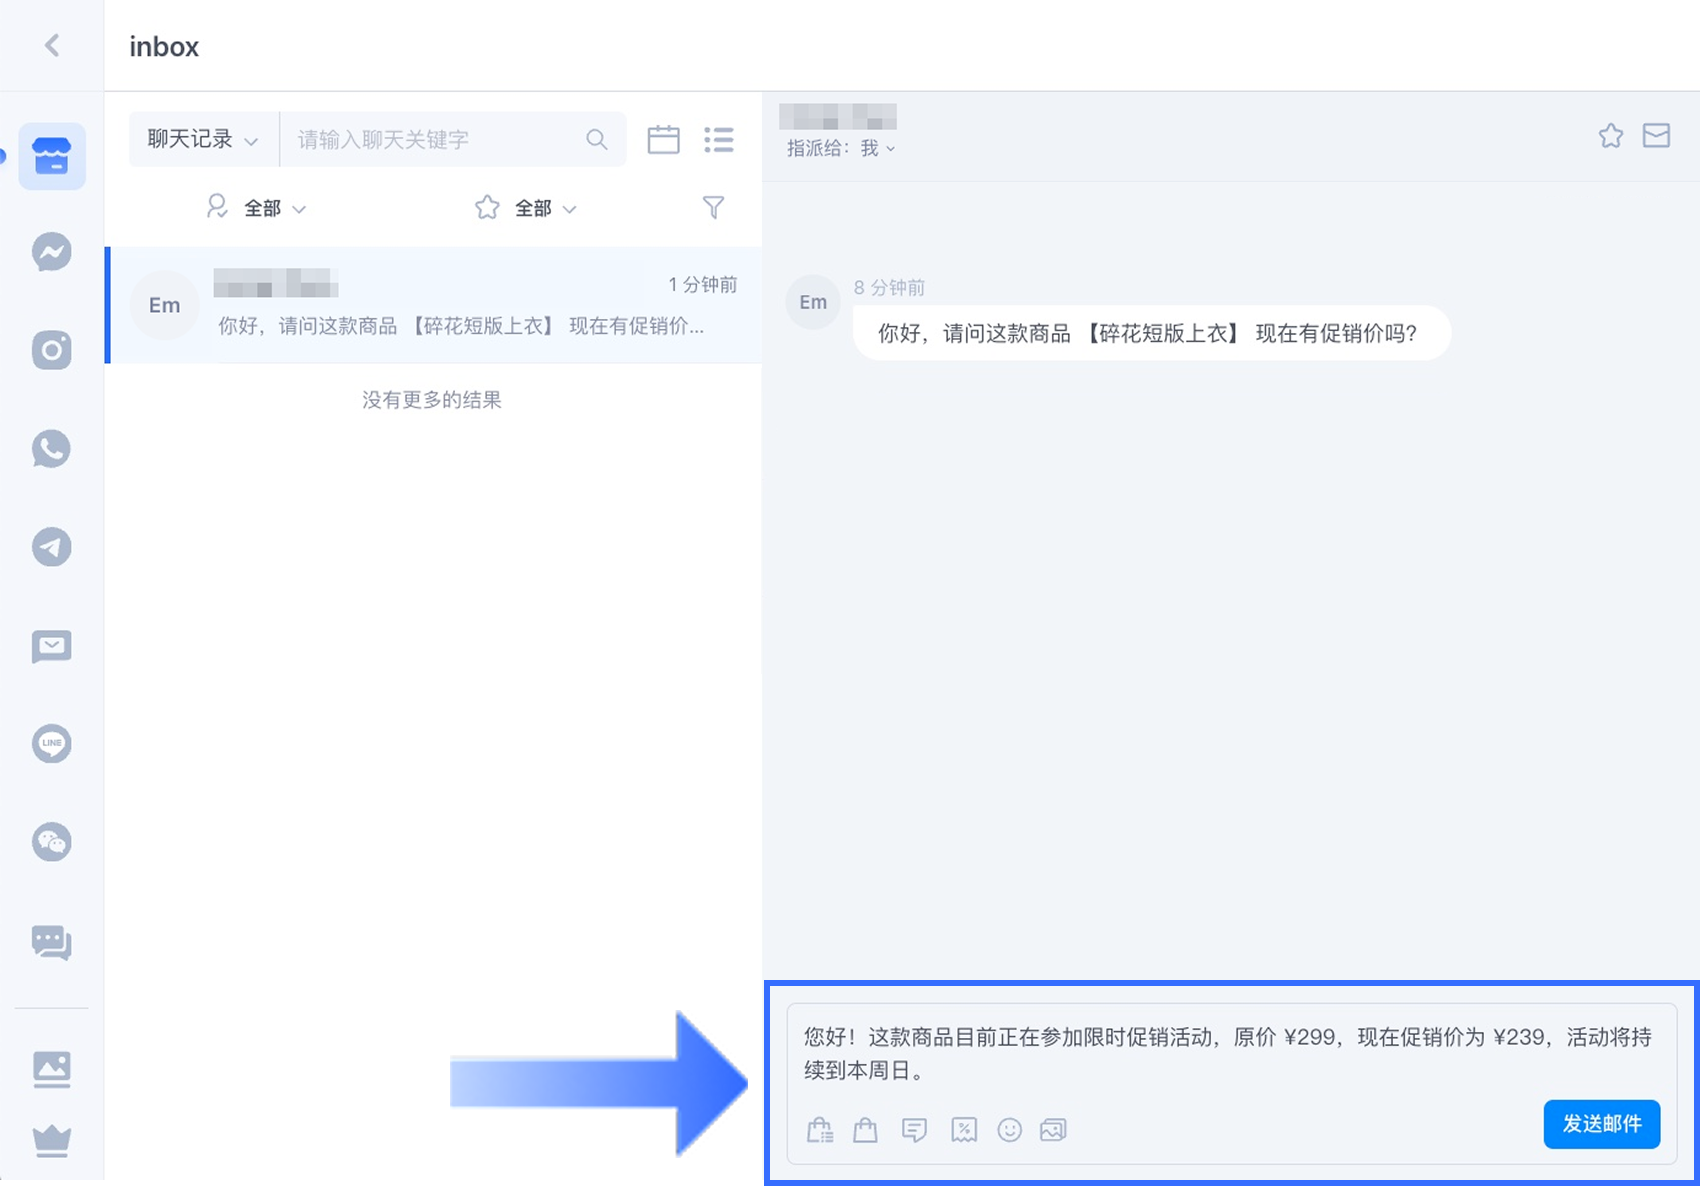Click the search magnifier icon
This screenshot has height=1186, width=1700.
tap(597, 139)
